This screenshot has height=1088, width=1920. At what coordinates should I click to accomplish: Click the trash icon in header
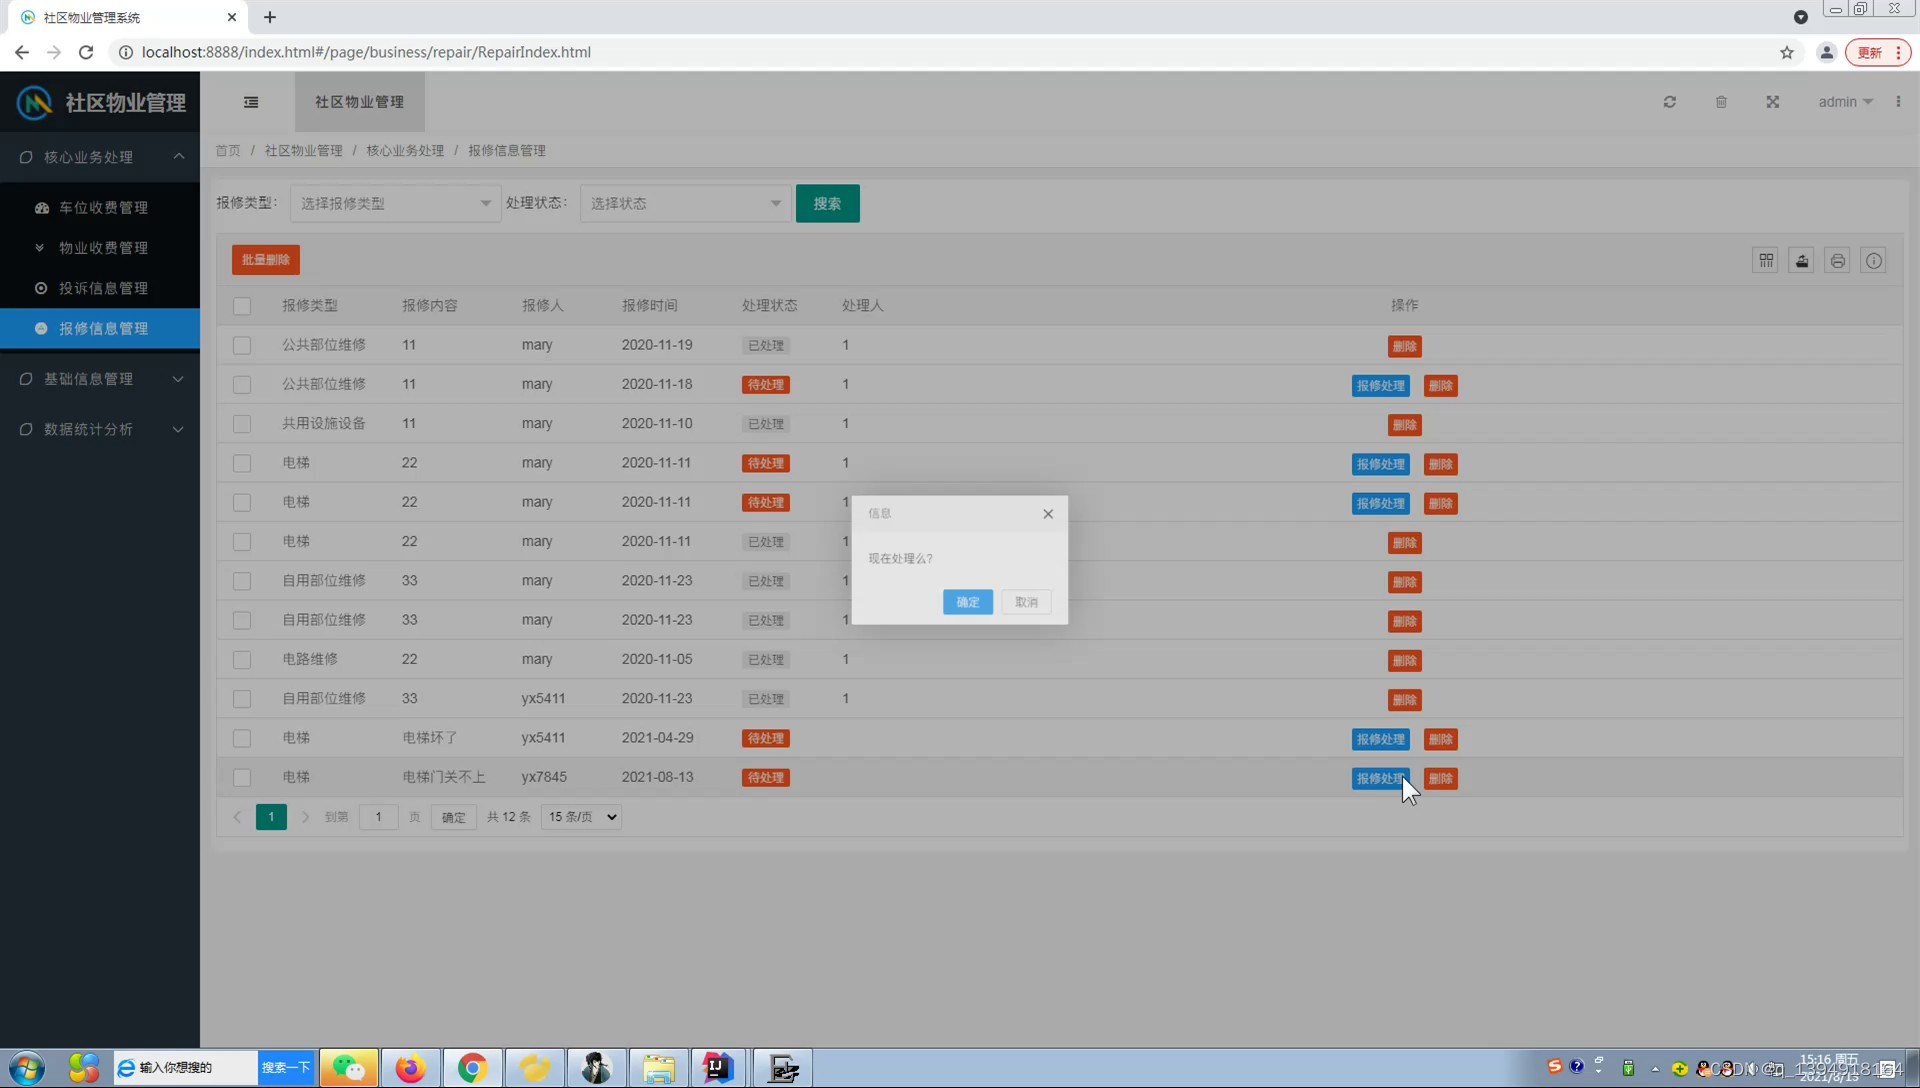[x=1721, y=102]
